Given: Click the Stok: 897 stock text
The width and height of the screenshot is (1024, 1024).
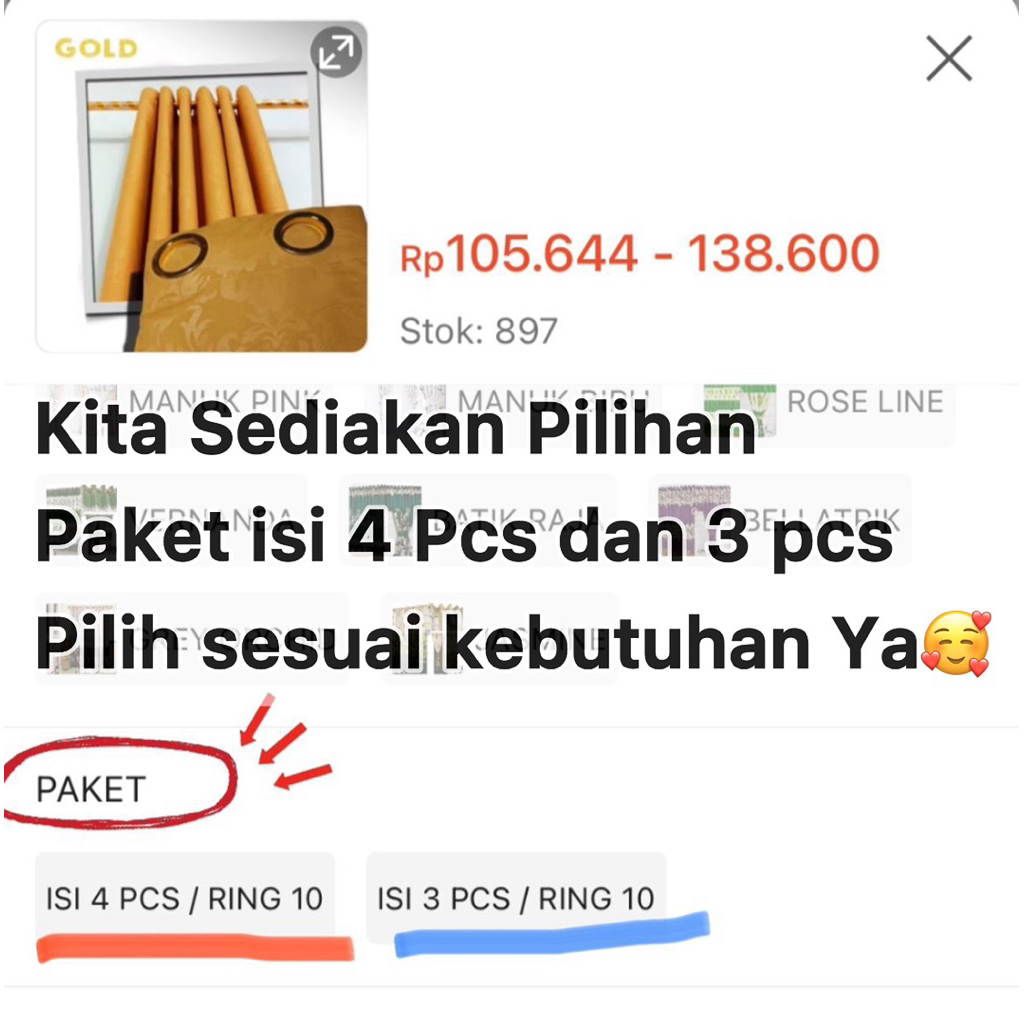Looking at the screenshot, I should [x=479, y=331].
